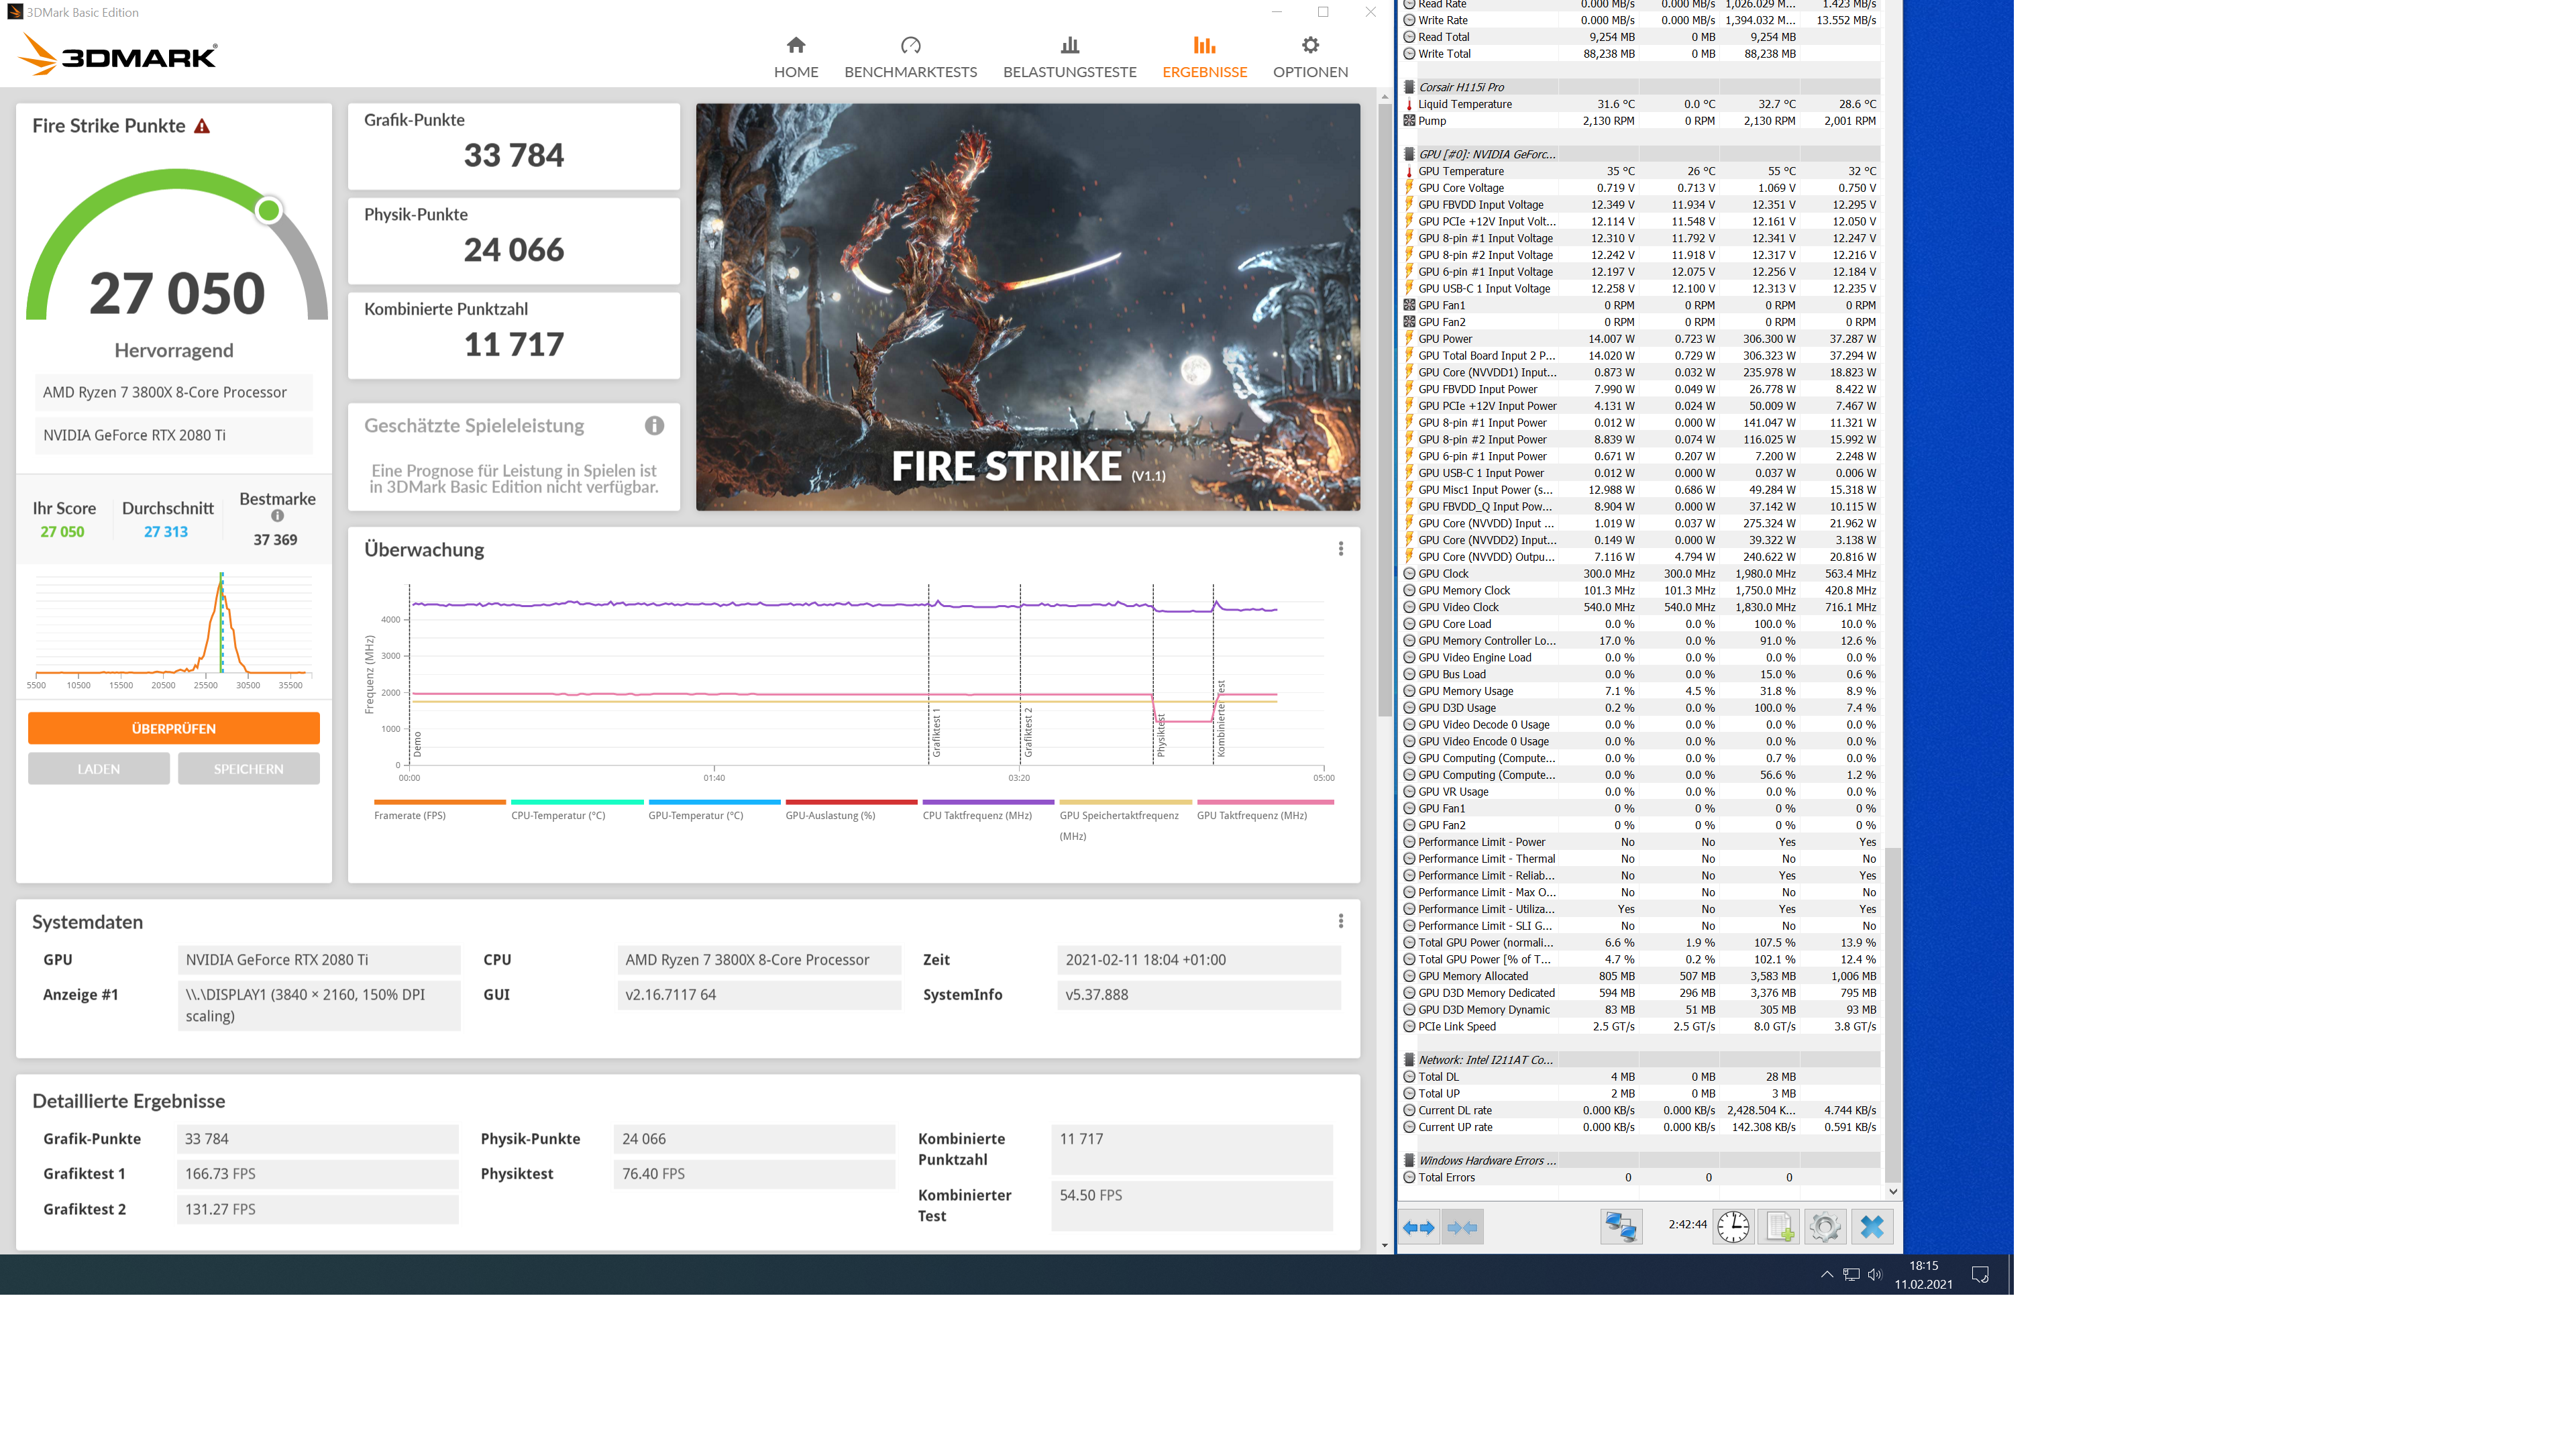Click the HWiNFO clock reset timer icon
This screenshot has width=2576, height=1449.
pos(1733,1227)
